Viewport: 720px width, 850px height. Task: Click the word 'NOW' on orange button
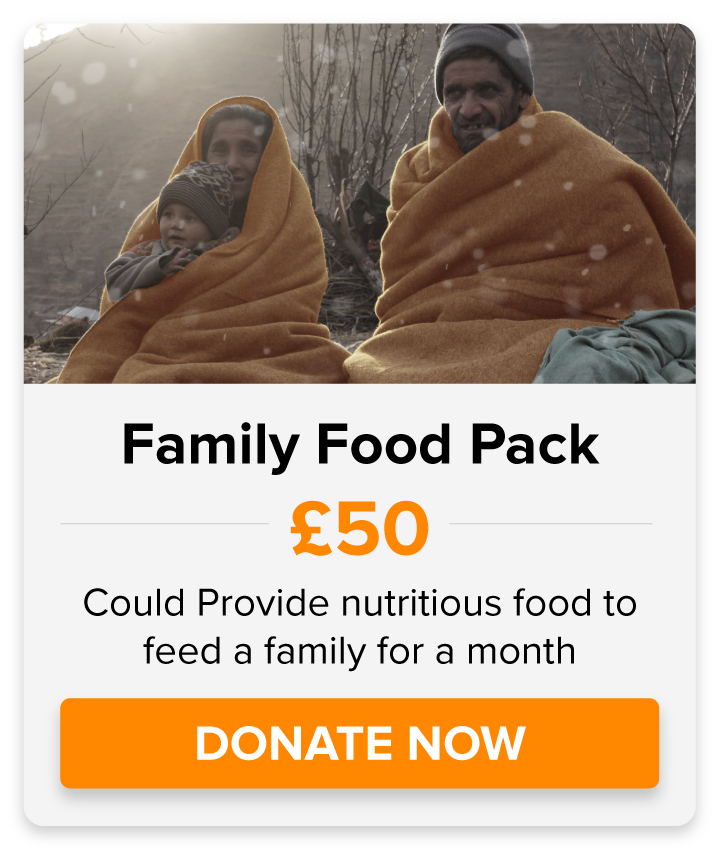point(466,743)
